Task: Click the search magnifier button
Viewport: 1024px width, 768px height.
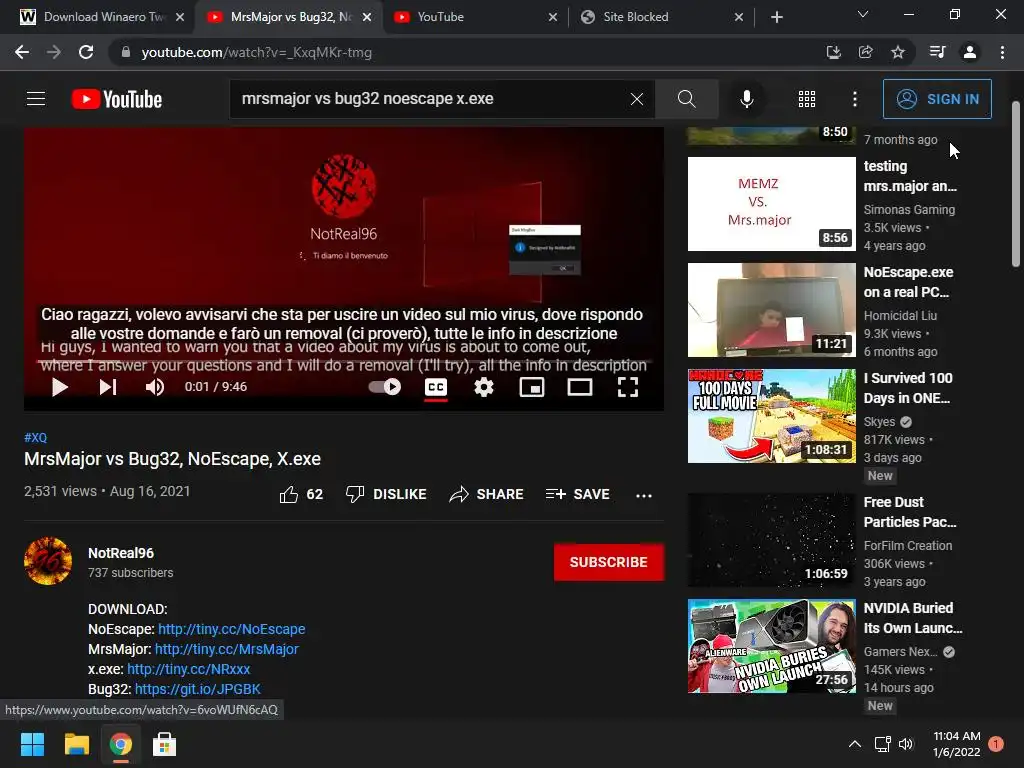Action: coord(686,99)
